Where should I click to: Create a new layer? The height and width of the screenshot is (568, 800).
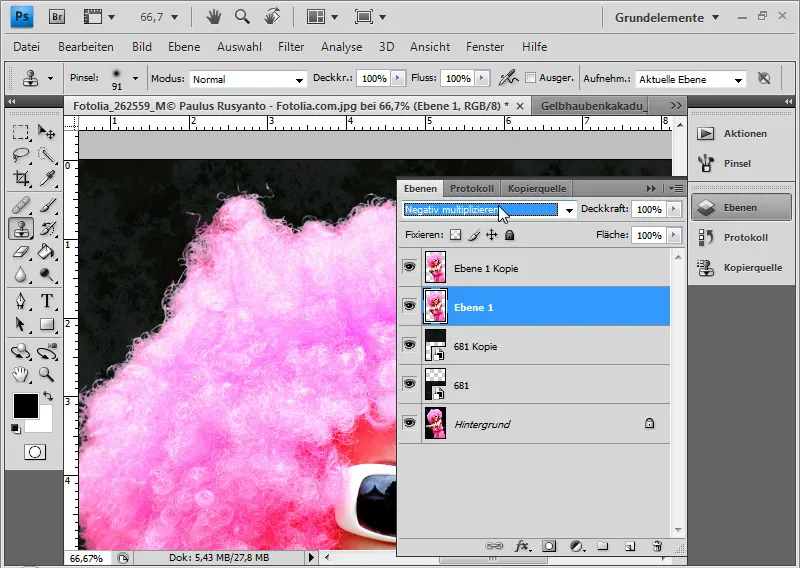(630, 546)
